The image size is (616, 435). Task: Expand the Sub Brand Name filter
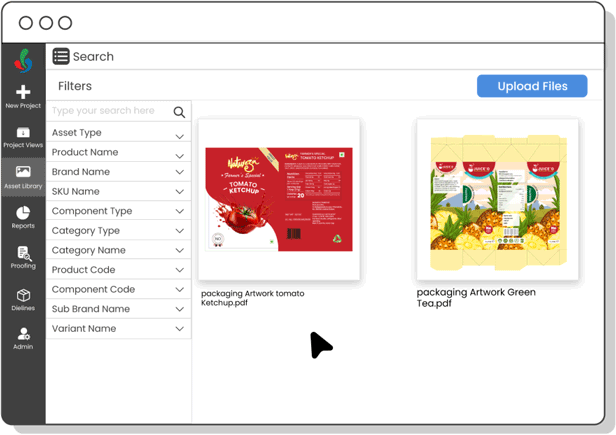tap(118, 309)
